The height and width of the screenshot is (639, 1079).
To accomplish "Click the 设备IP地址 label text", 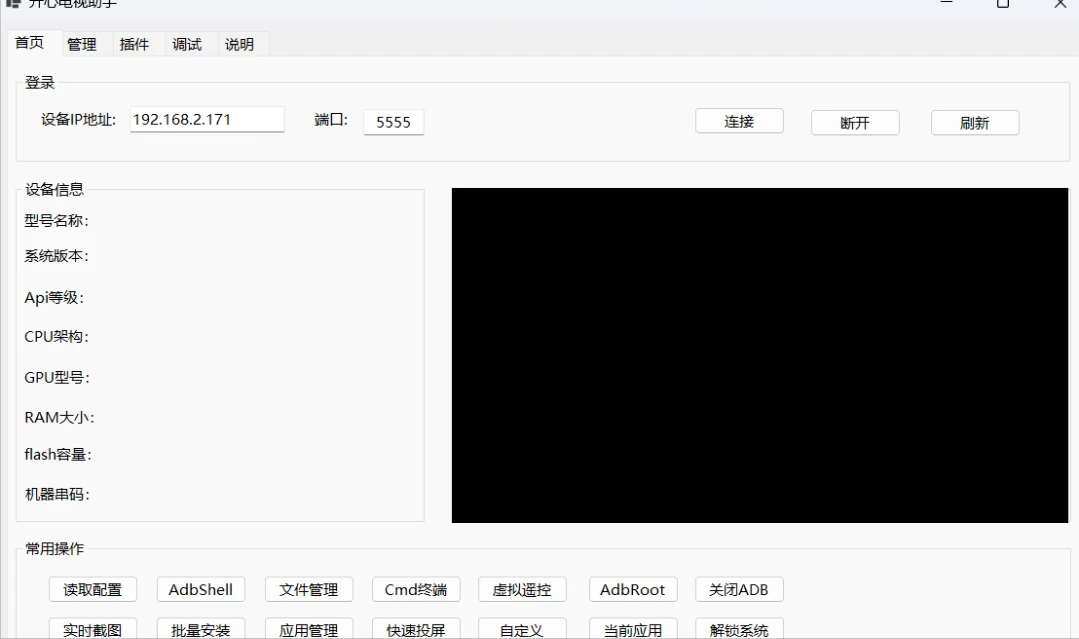I will click(x=78, y=120).
